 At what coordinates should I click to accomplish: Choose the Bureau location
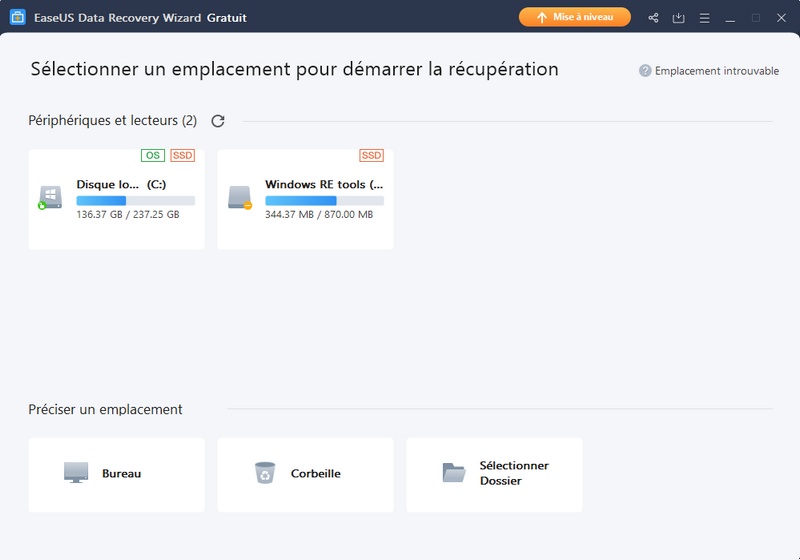116,474
